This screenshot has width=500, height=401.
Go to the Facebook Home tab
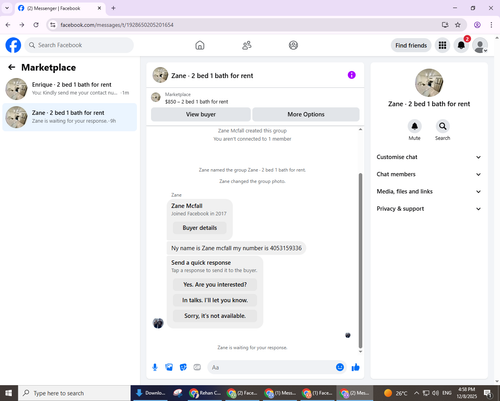[x=200, y=45]
